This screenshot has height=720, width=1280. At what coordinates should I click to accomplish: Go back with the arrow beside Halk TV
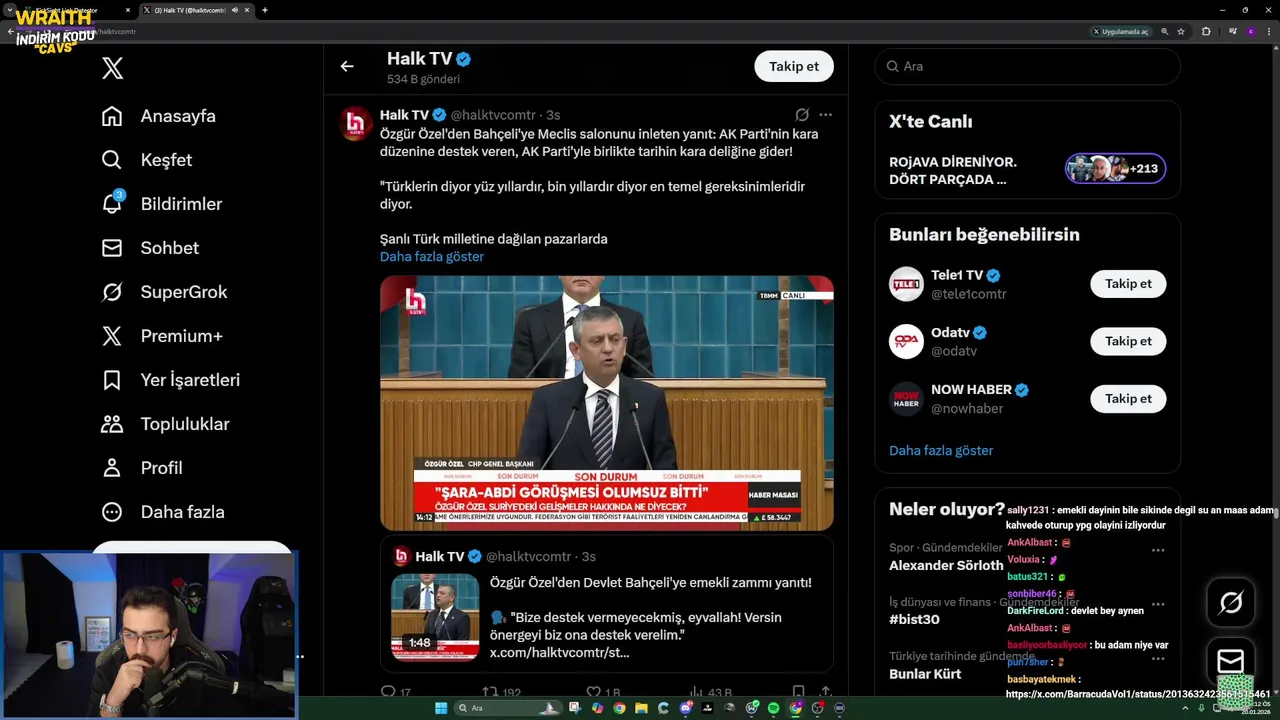pyautogui.click(x=347, y=66)
